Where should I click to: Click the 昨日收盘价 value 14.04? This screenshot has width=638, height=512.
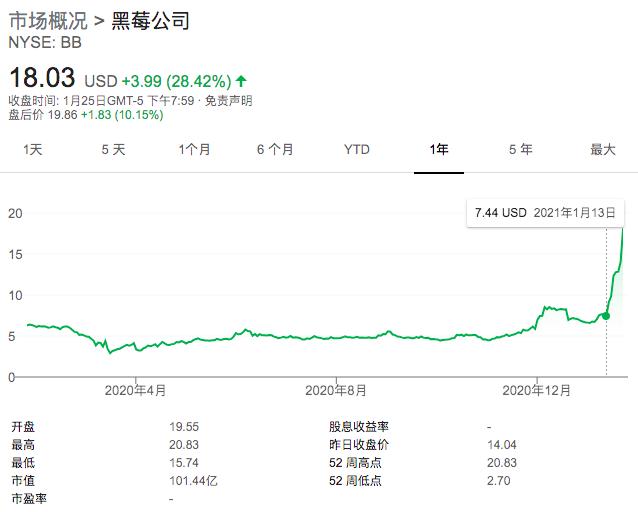pyautogui.click(x=502, y=445)
